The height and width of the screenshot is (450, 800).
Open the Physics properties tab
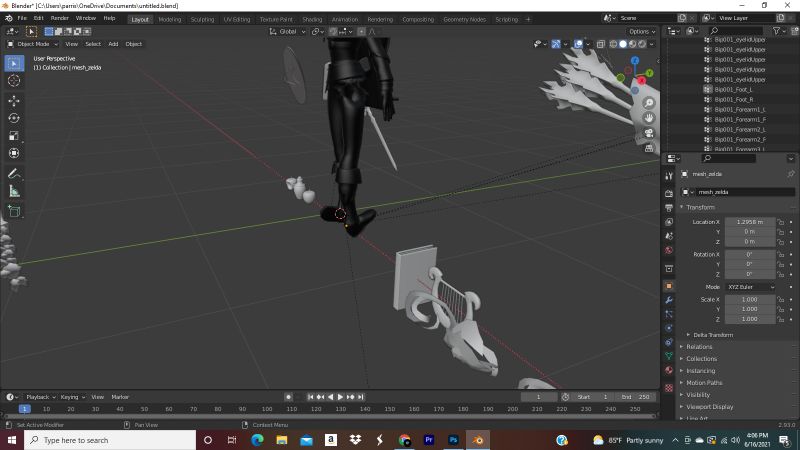(669, 328)
